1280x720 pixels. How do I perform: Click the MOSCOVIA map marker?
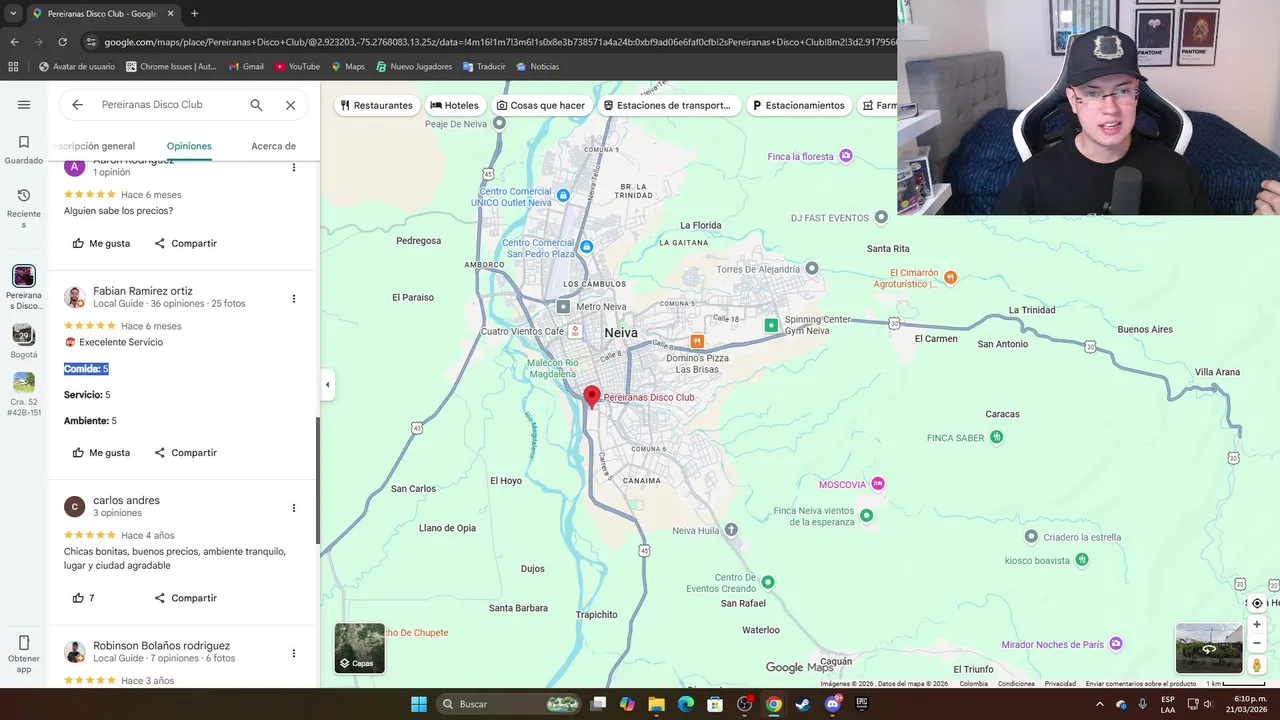[878, 484]
